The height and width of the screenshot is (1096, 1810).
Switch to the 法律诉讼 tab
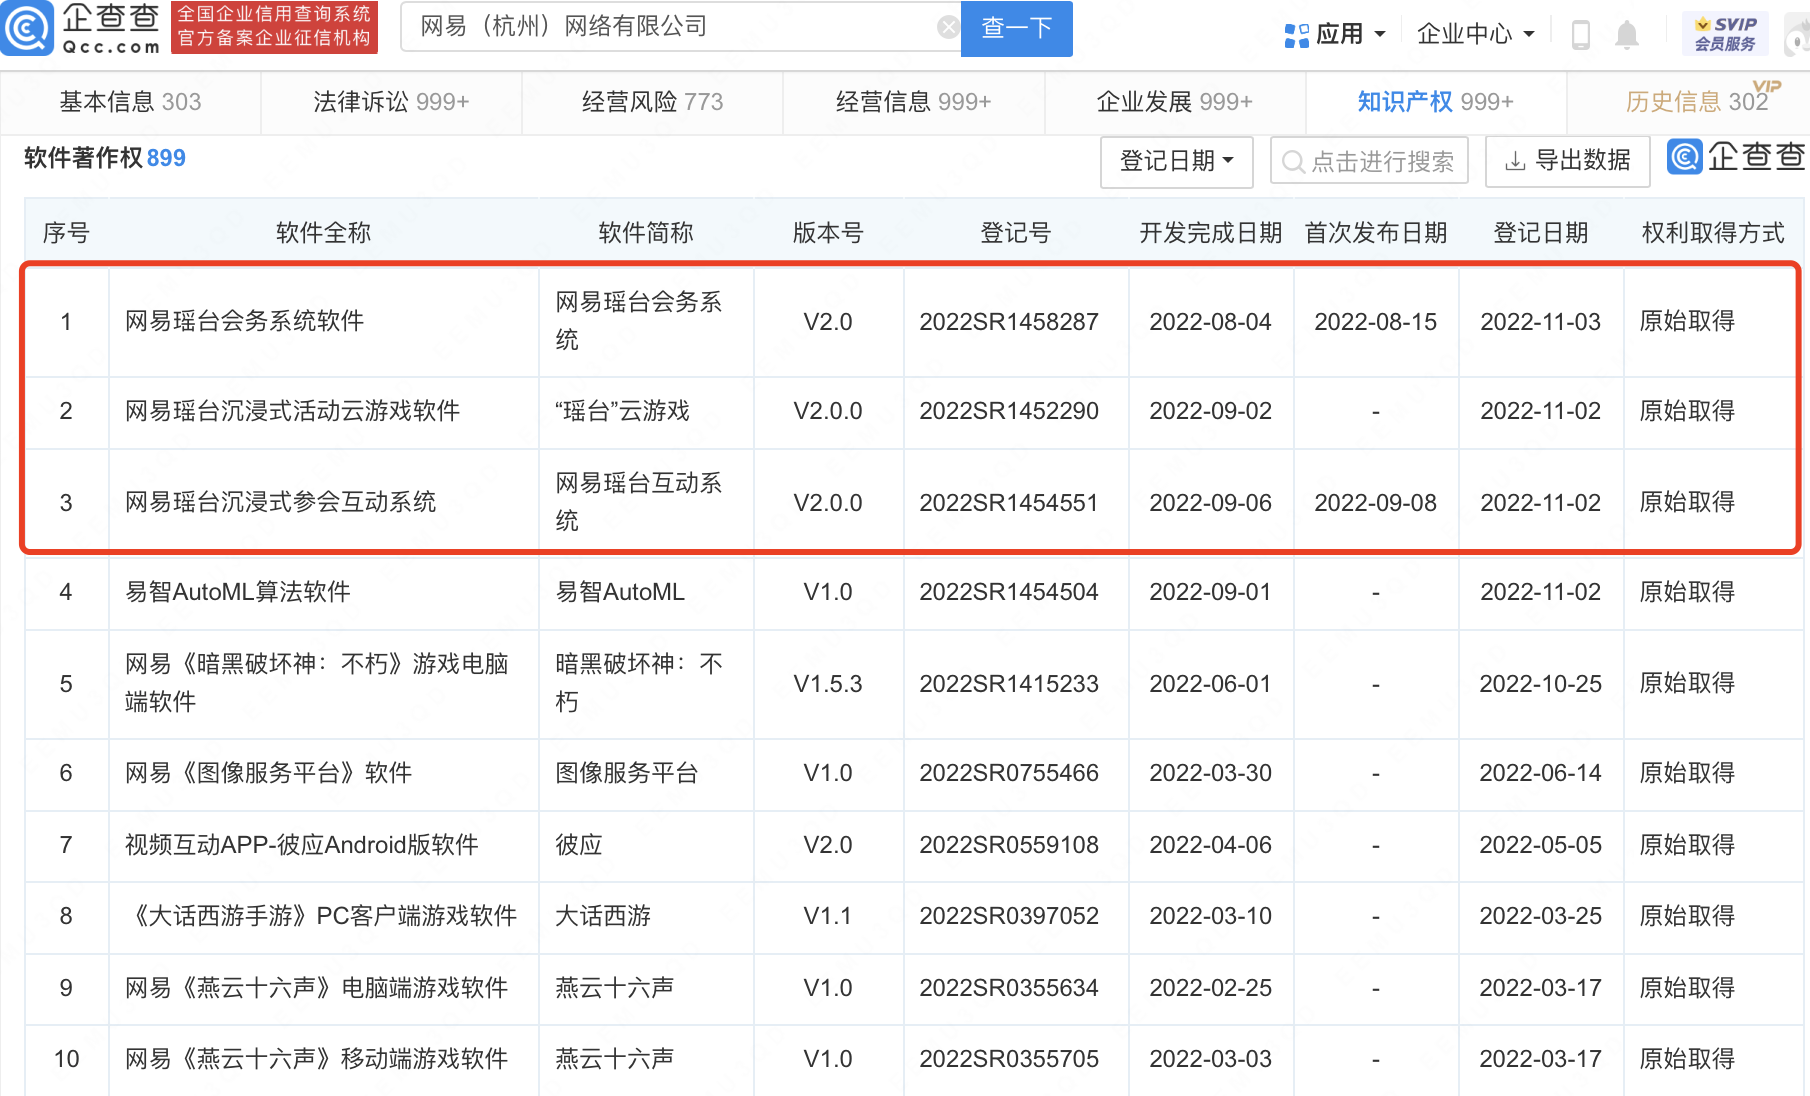391,102
